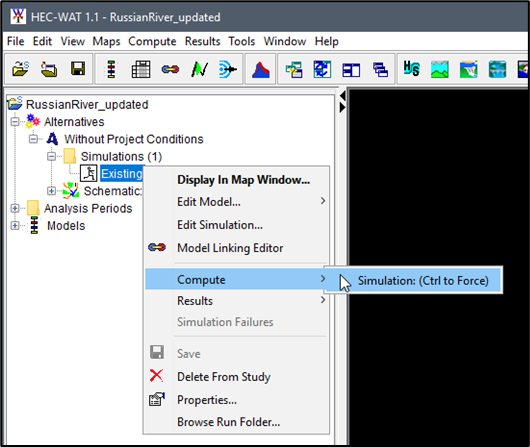The image size is (530, 447).
Task: Select the Simulations (1) folder
Action: [x=121, y=157]
